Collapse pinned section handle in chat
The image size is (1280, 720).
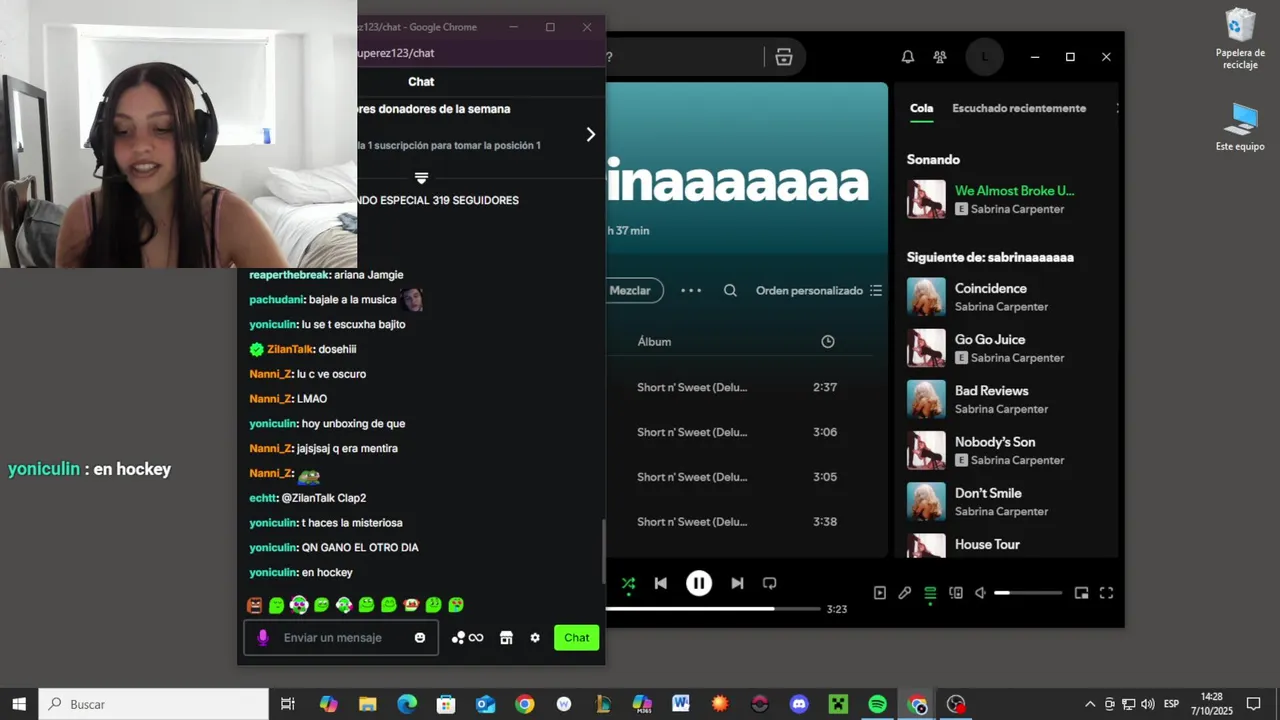[421, 178]
